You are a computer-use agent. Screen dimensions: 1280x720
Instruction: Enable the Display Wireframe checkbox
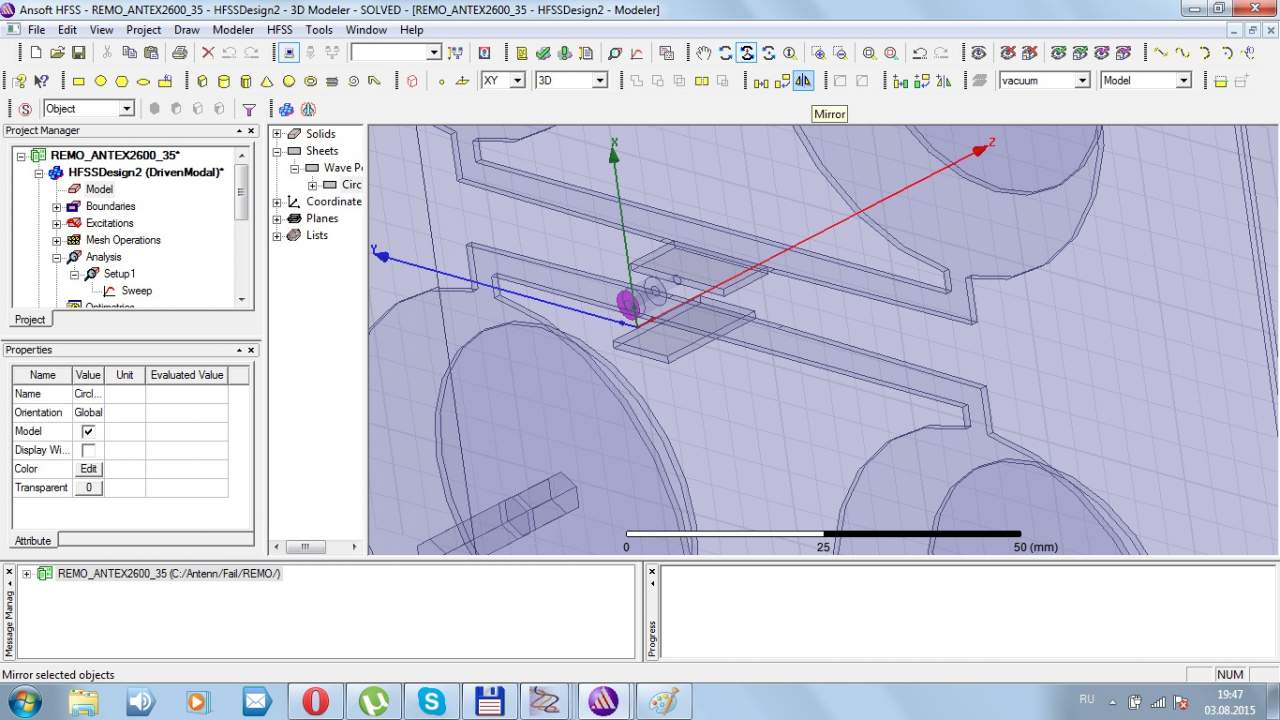pyautogui.click(x=88, y=450)
